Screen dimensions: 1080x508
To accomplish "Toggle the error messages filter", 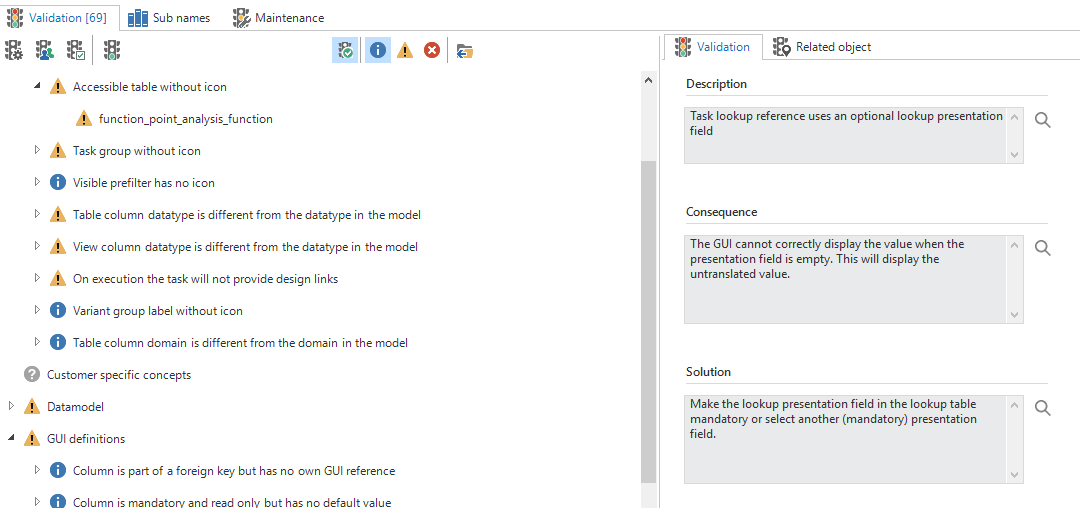I will click(432, 50).
